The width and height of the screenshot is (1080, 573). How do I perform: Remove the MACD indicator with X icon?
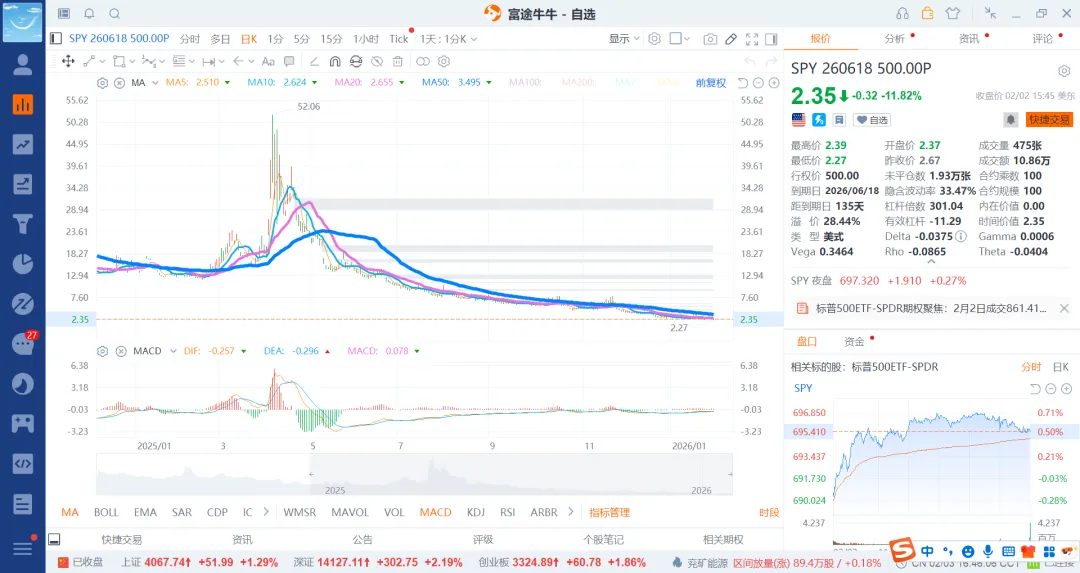[120, 351]
